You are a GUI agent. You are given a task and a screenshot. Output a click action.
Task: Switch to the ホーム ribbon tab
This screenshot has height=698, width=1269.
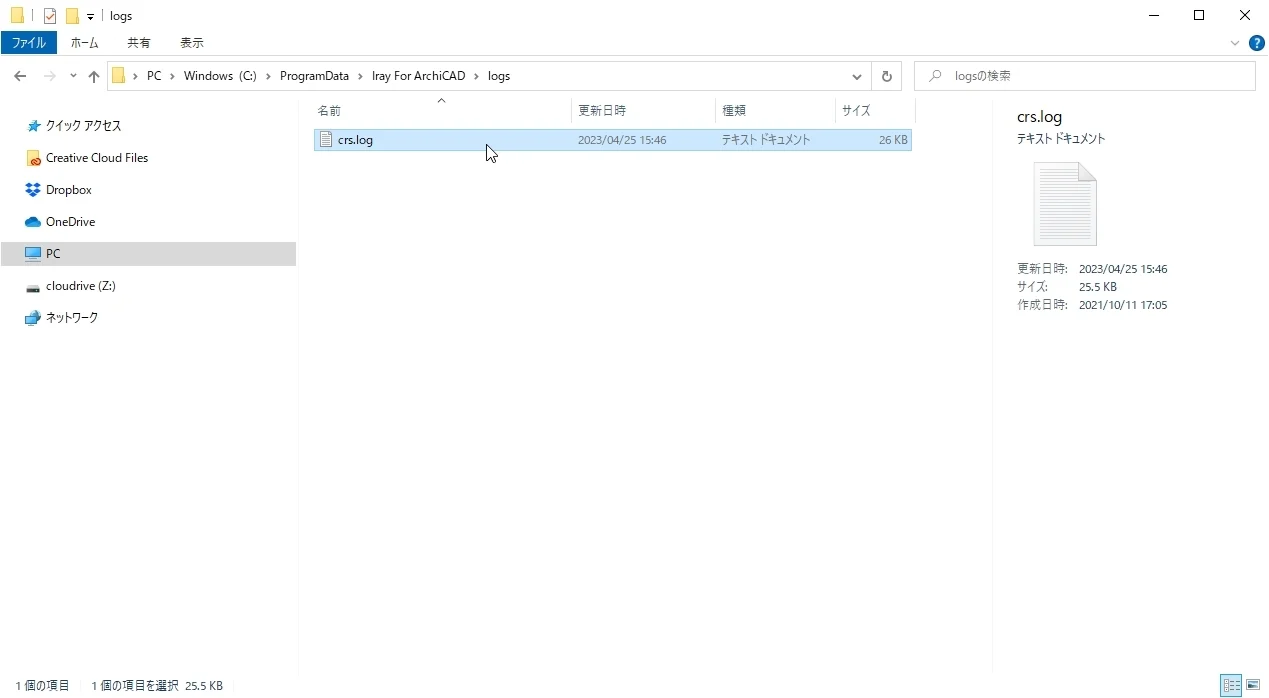pyautogui.click(x=85, y=43)
